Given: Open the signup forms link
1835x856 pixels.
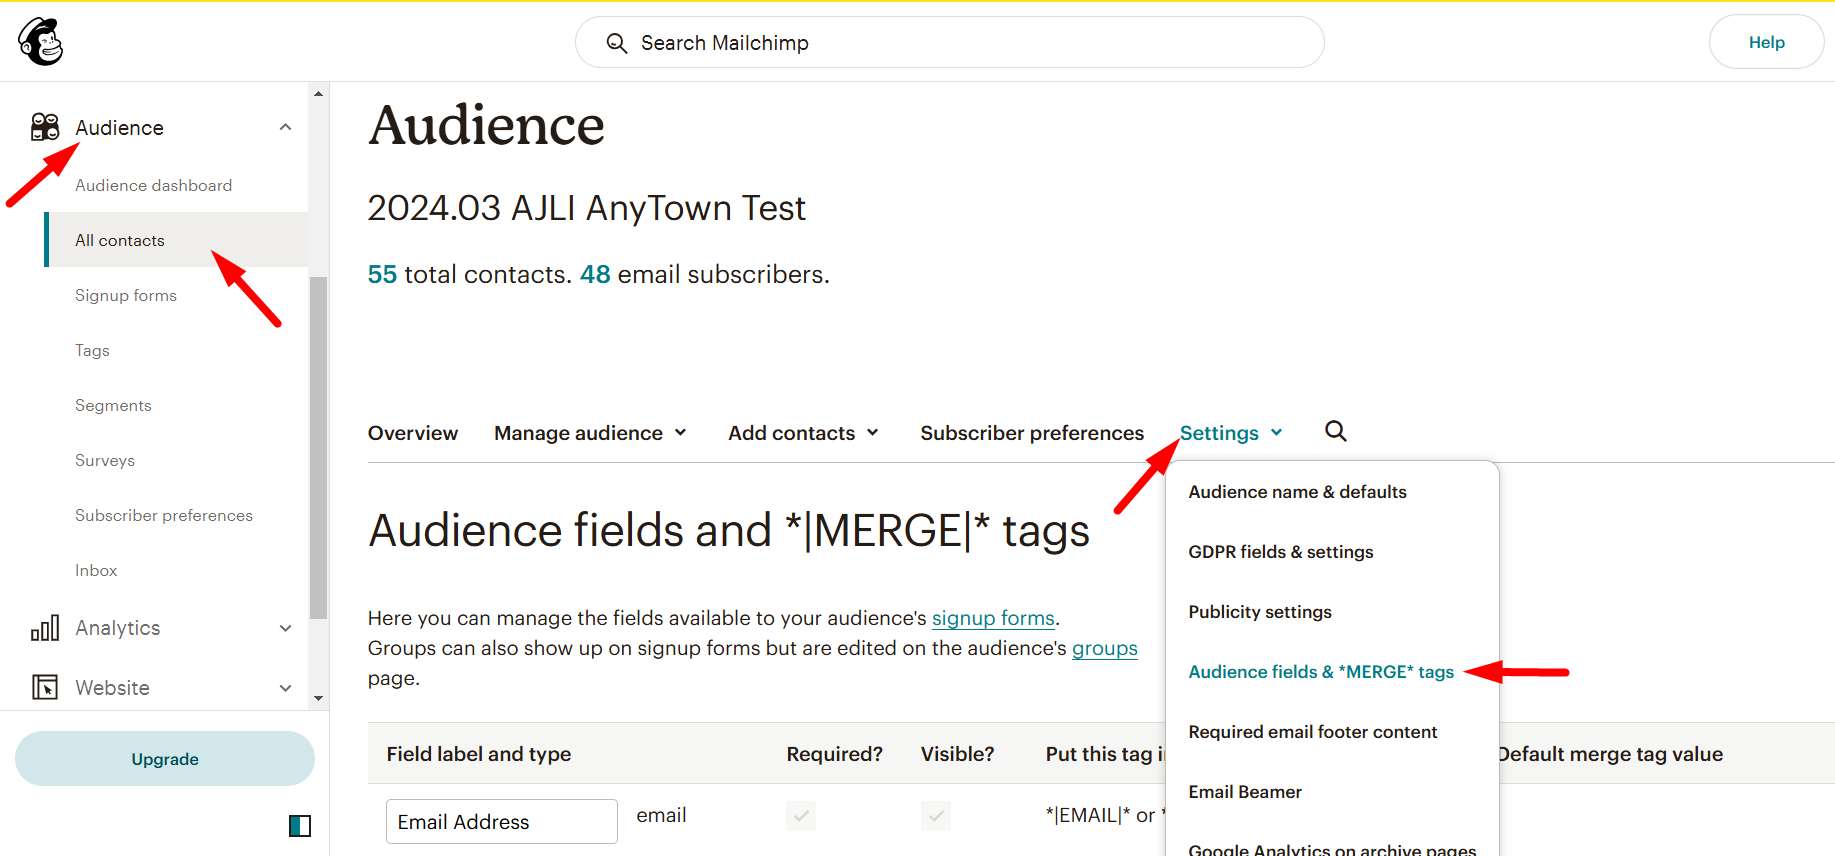Looking at the screenshot, I should 993,618.
